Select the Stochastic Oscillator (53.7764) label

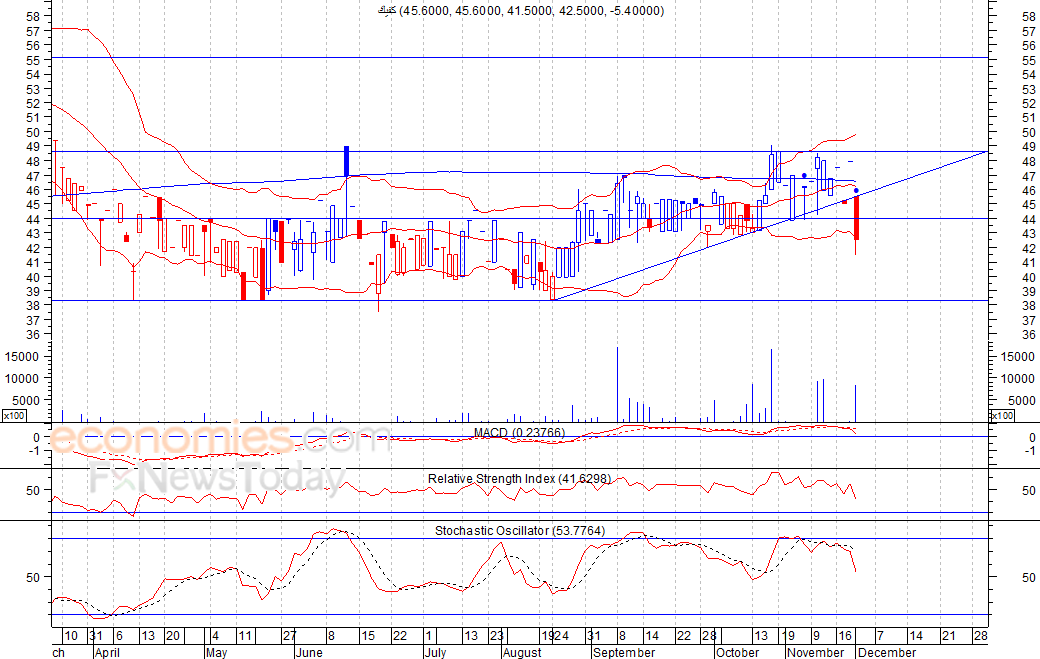pyautogui.click(x=520, y=530)
